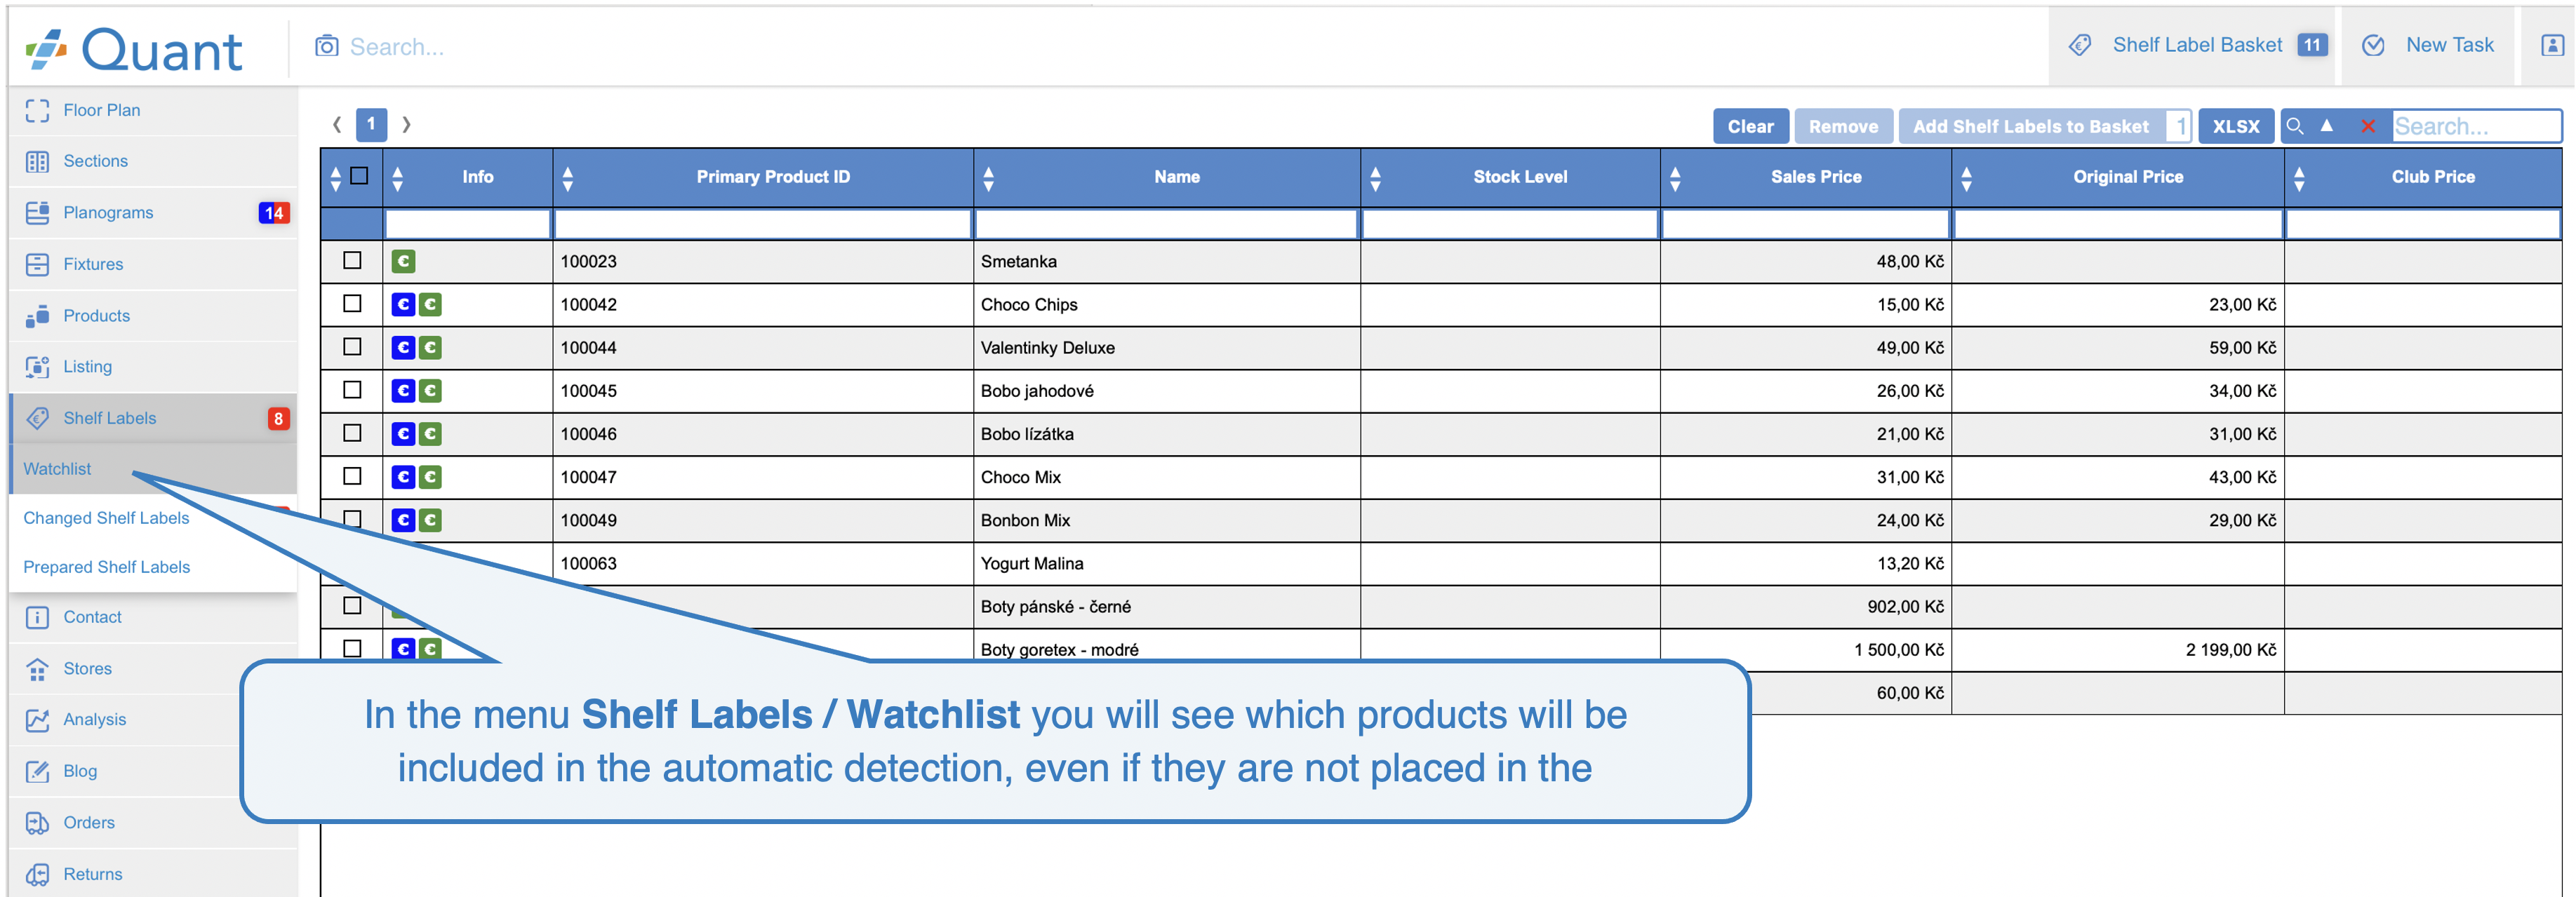The width and height of the screenshot is (2576, 897).
Task: Select the Choco Chips row checkbox
Action: pyautogui.click(x=352, y=303)
